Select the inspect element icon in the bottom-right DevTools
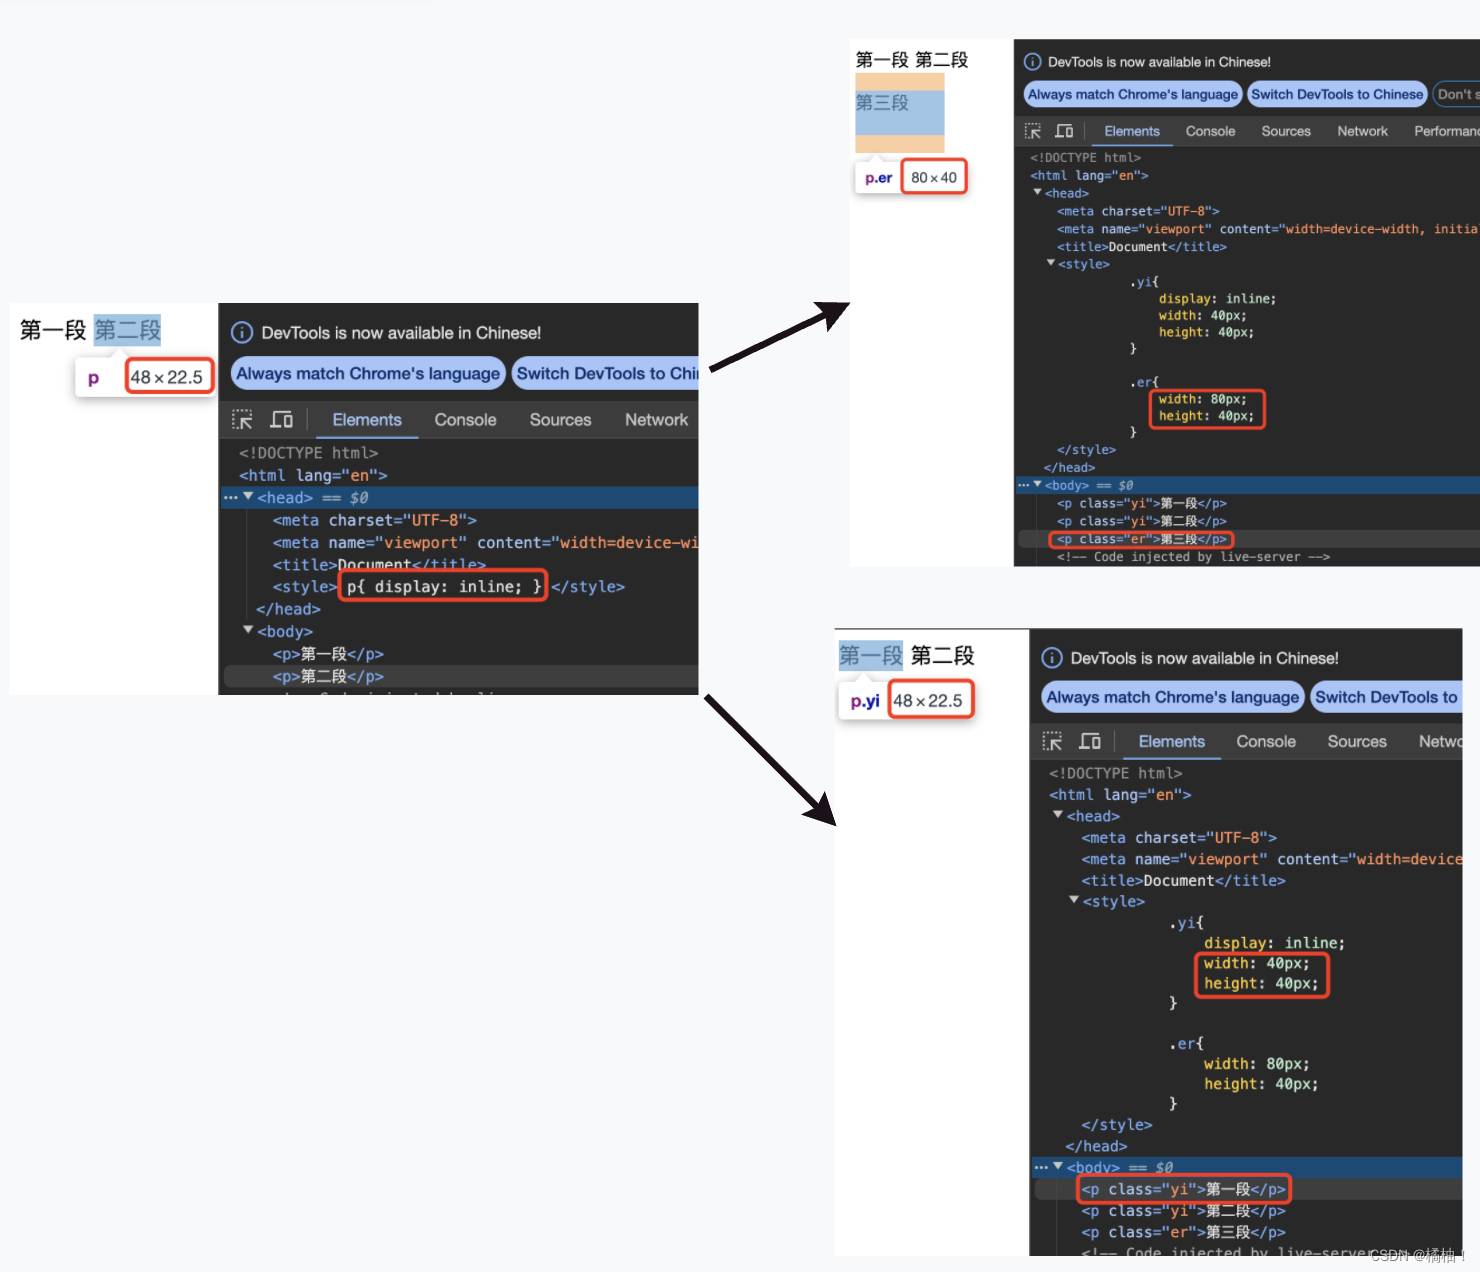Image resolution: width=1480 pixels, height=1272 pixels. point(1052,741)
